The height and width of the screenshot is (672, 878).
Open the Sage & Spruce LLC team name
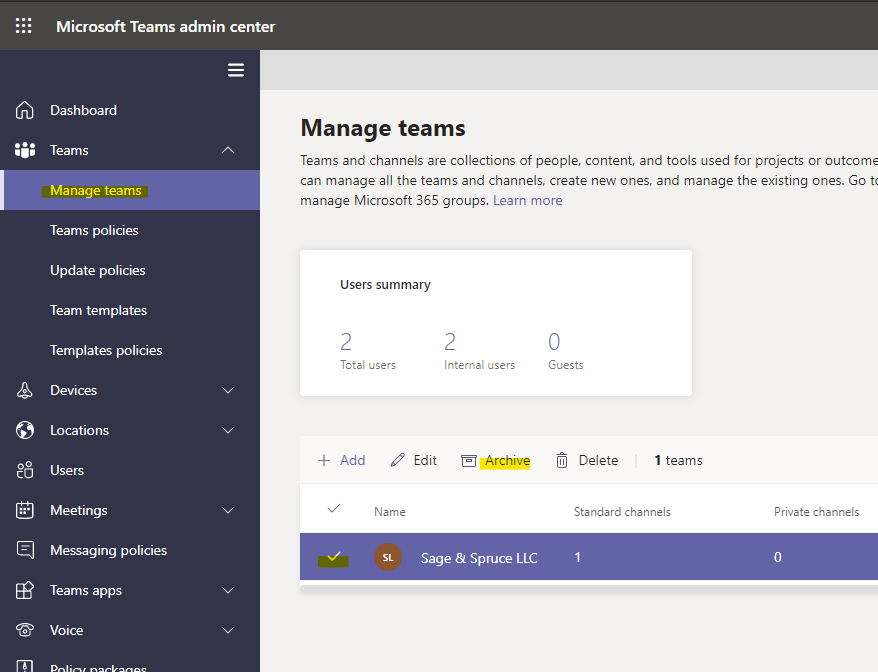coord(479,558)
